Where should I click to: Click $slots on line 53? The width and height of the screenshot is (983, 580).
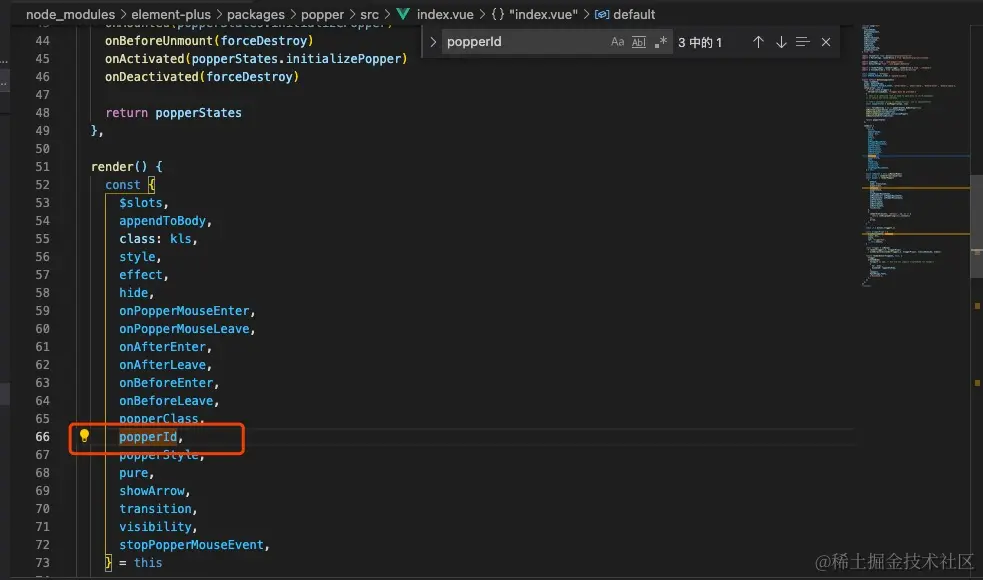pos(140,203)
